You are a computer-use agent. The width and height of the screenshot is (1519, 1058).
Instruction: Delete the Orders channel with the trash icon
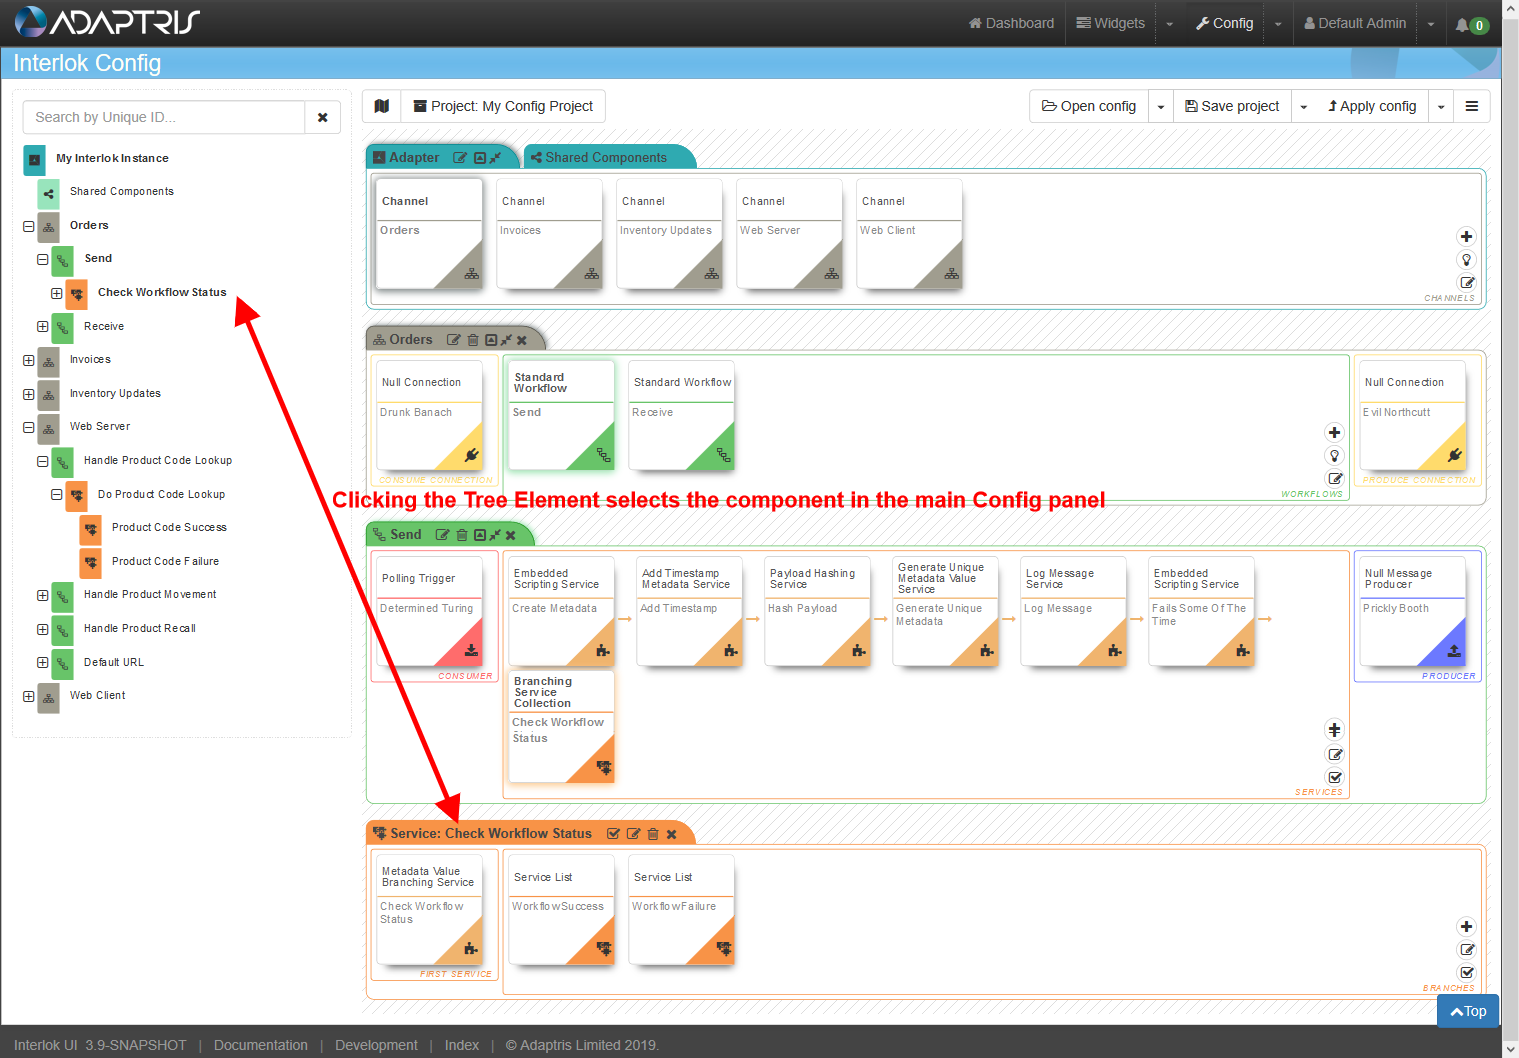473,340
